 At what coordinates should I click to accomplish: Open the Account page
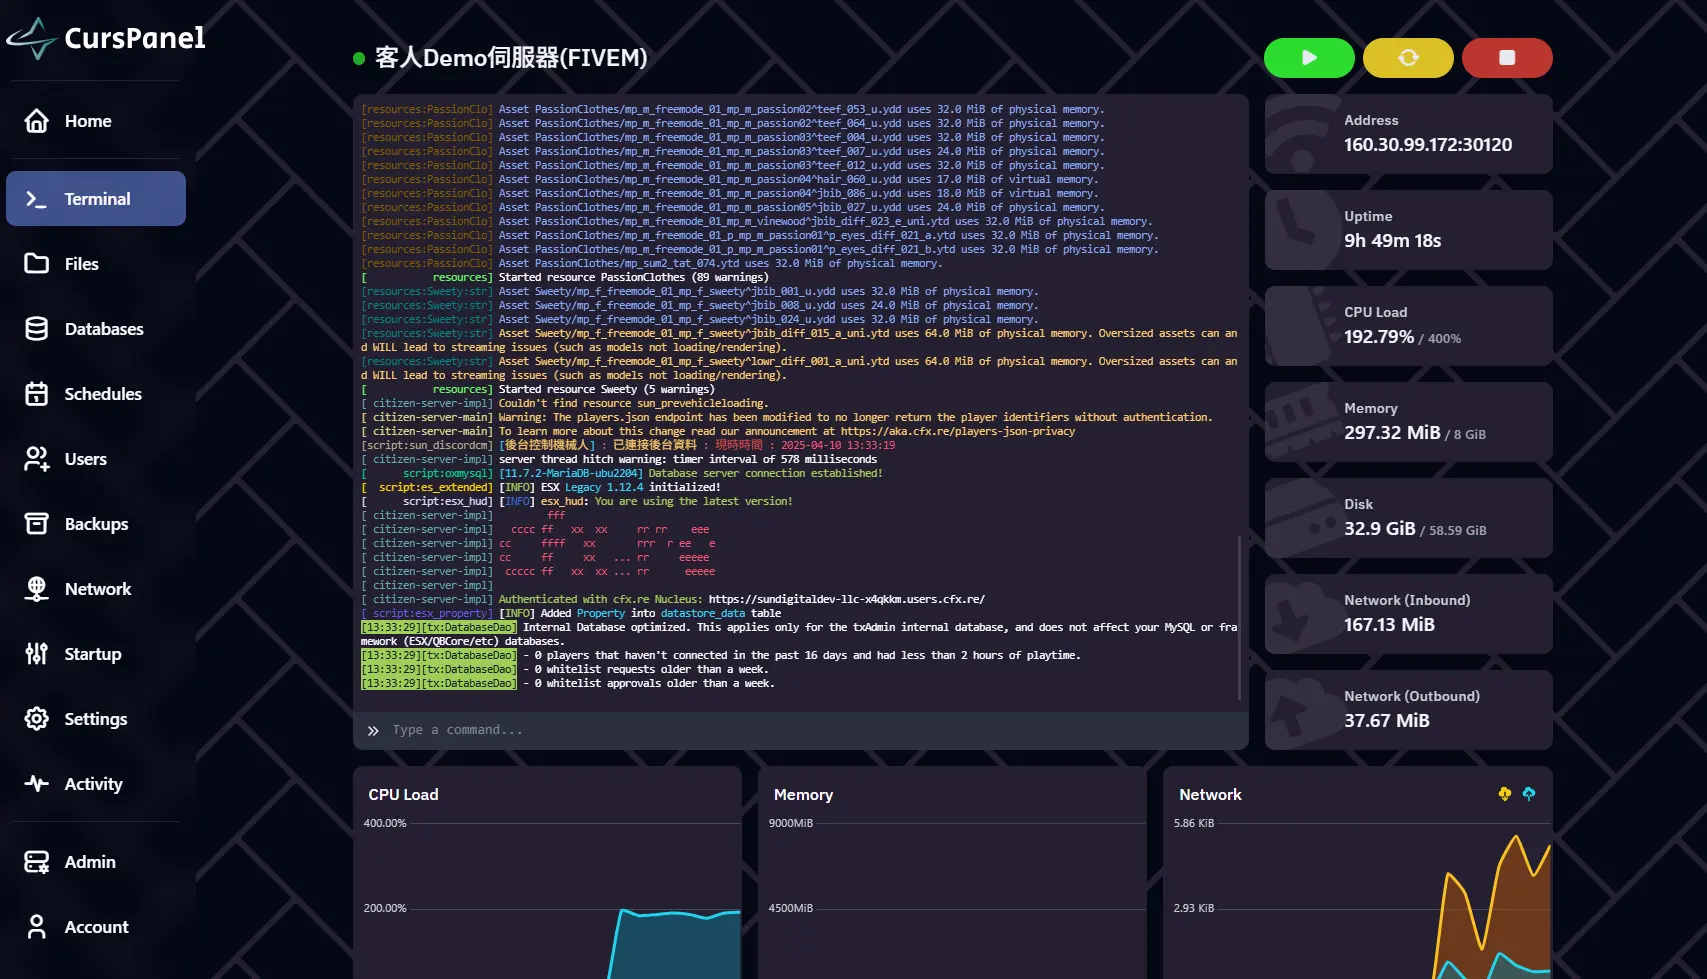pos(96,927)
